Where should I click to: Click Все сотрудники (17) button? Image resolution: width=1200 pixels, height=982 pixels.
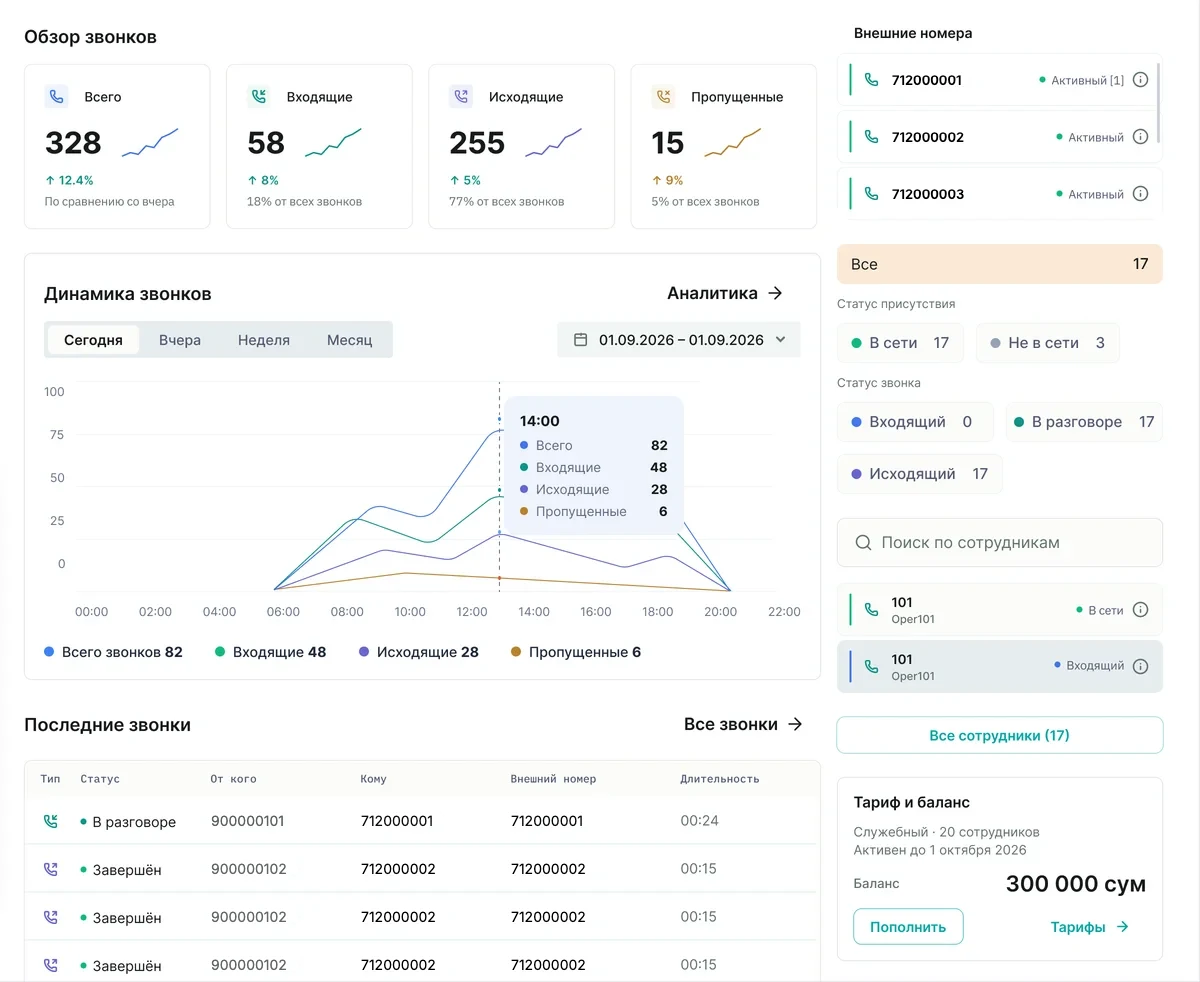(1000, 735)
